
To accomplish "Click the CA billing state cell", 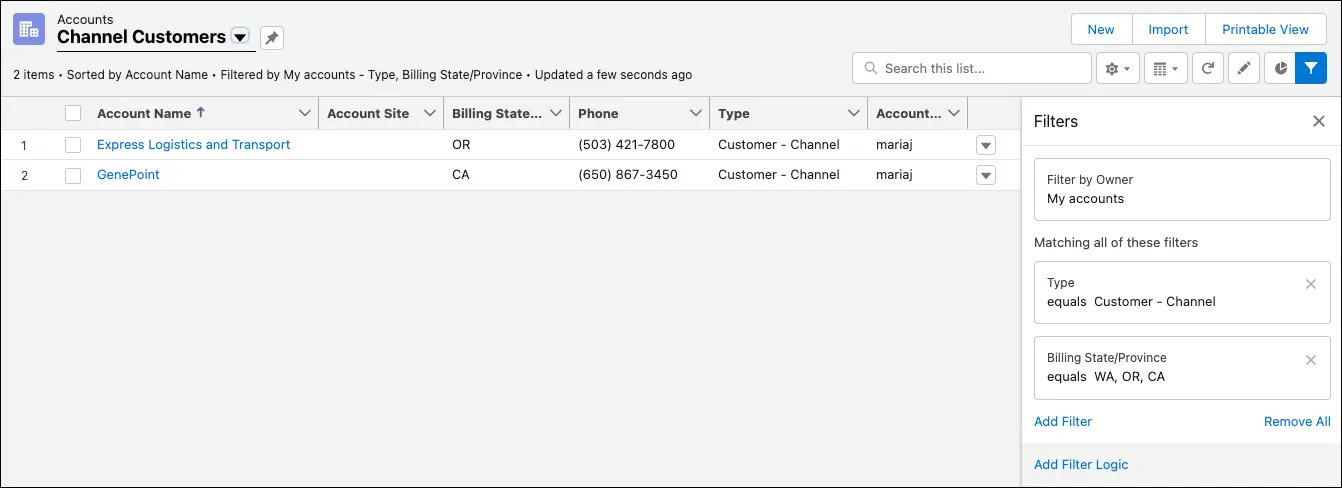I will 461,174.
